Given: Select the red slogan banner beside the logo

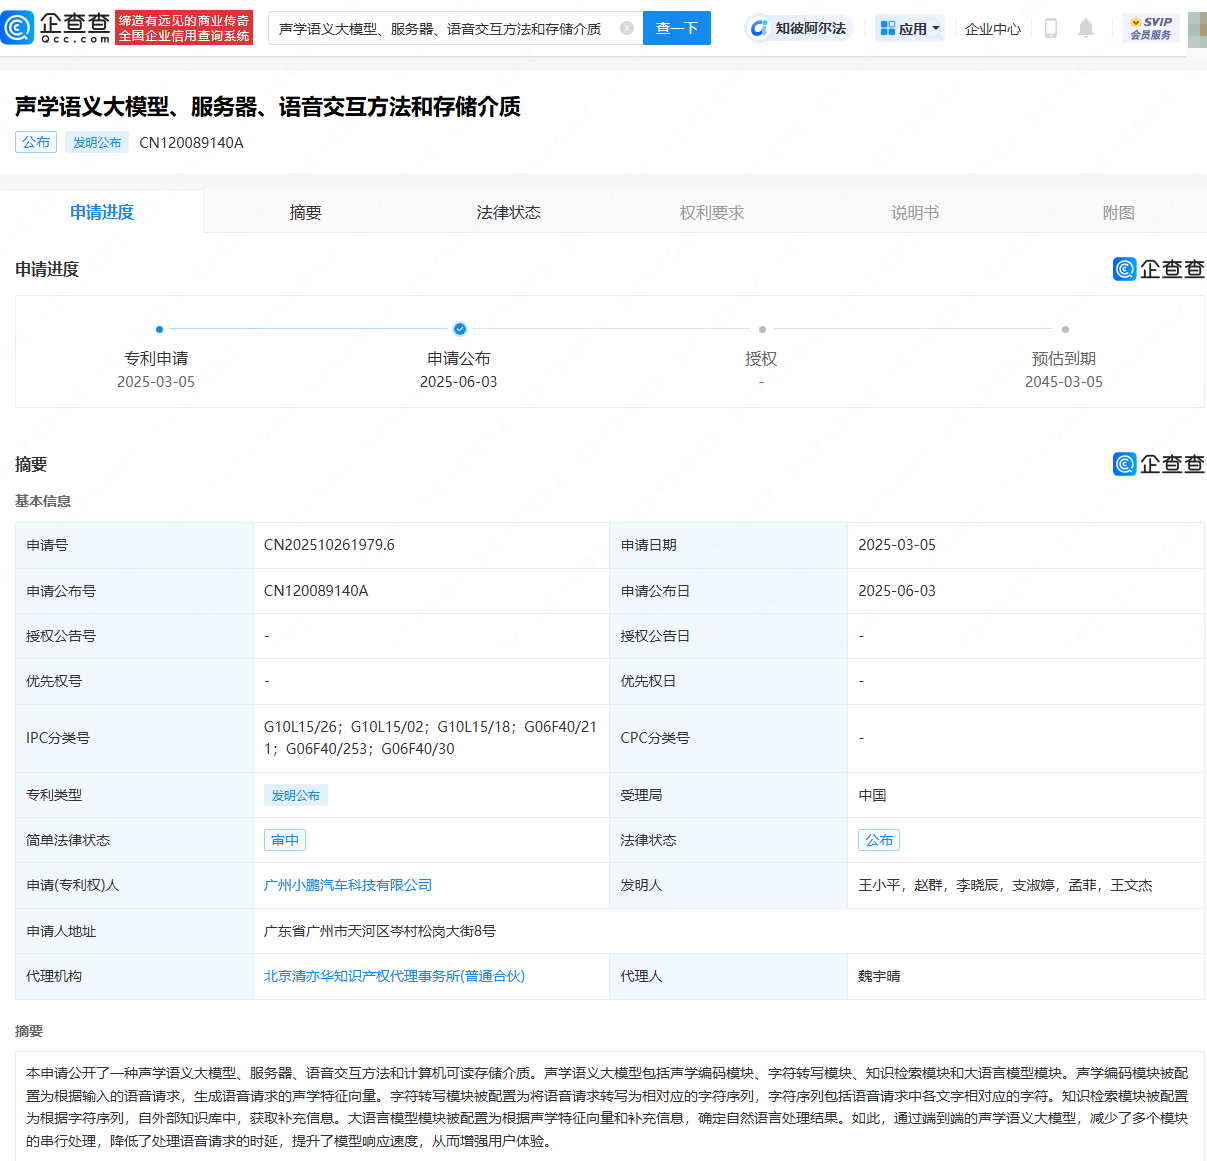Looking at the screenshot, I should 184,28.
